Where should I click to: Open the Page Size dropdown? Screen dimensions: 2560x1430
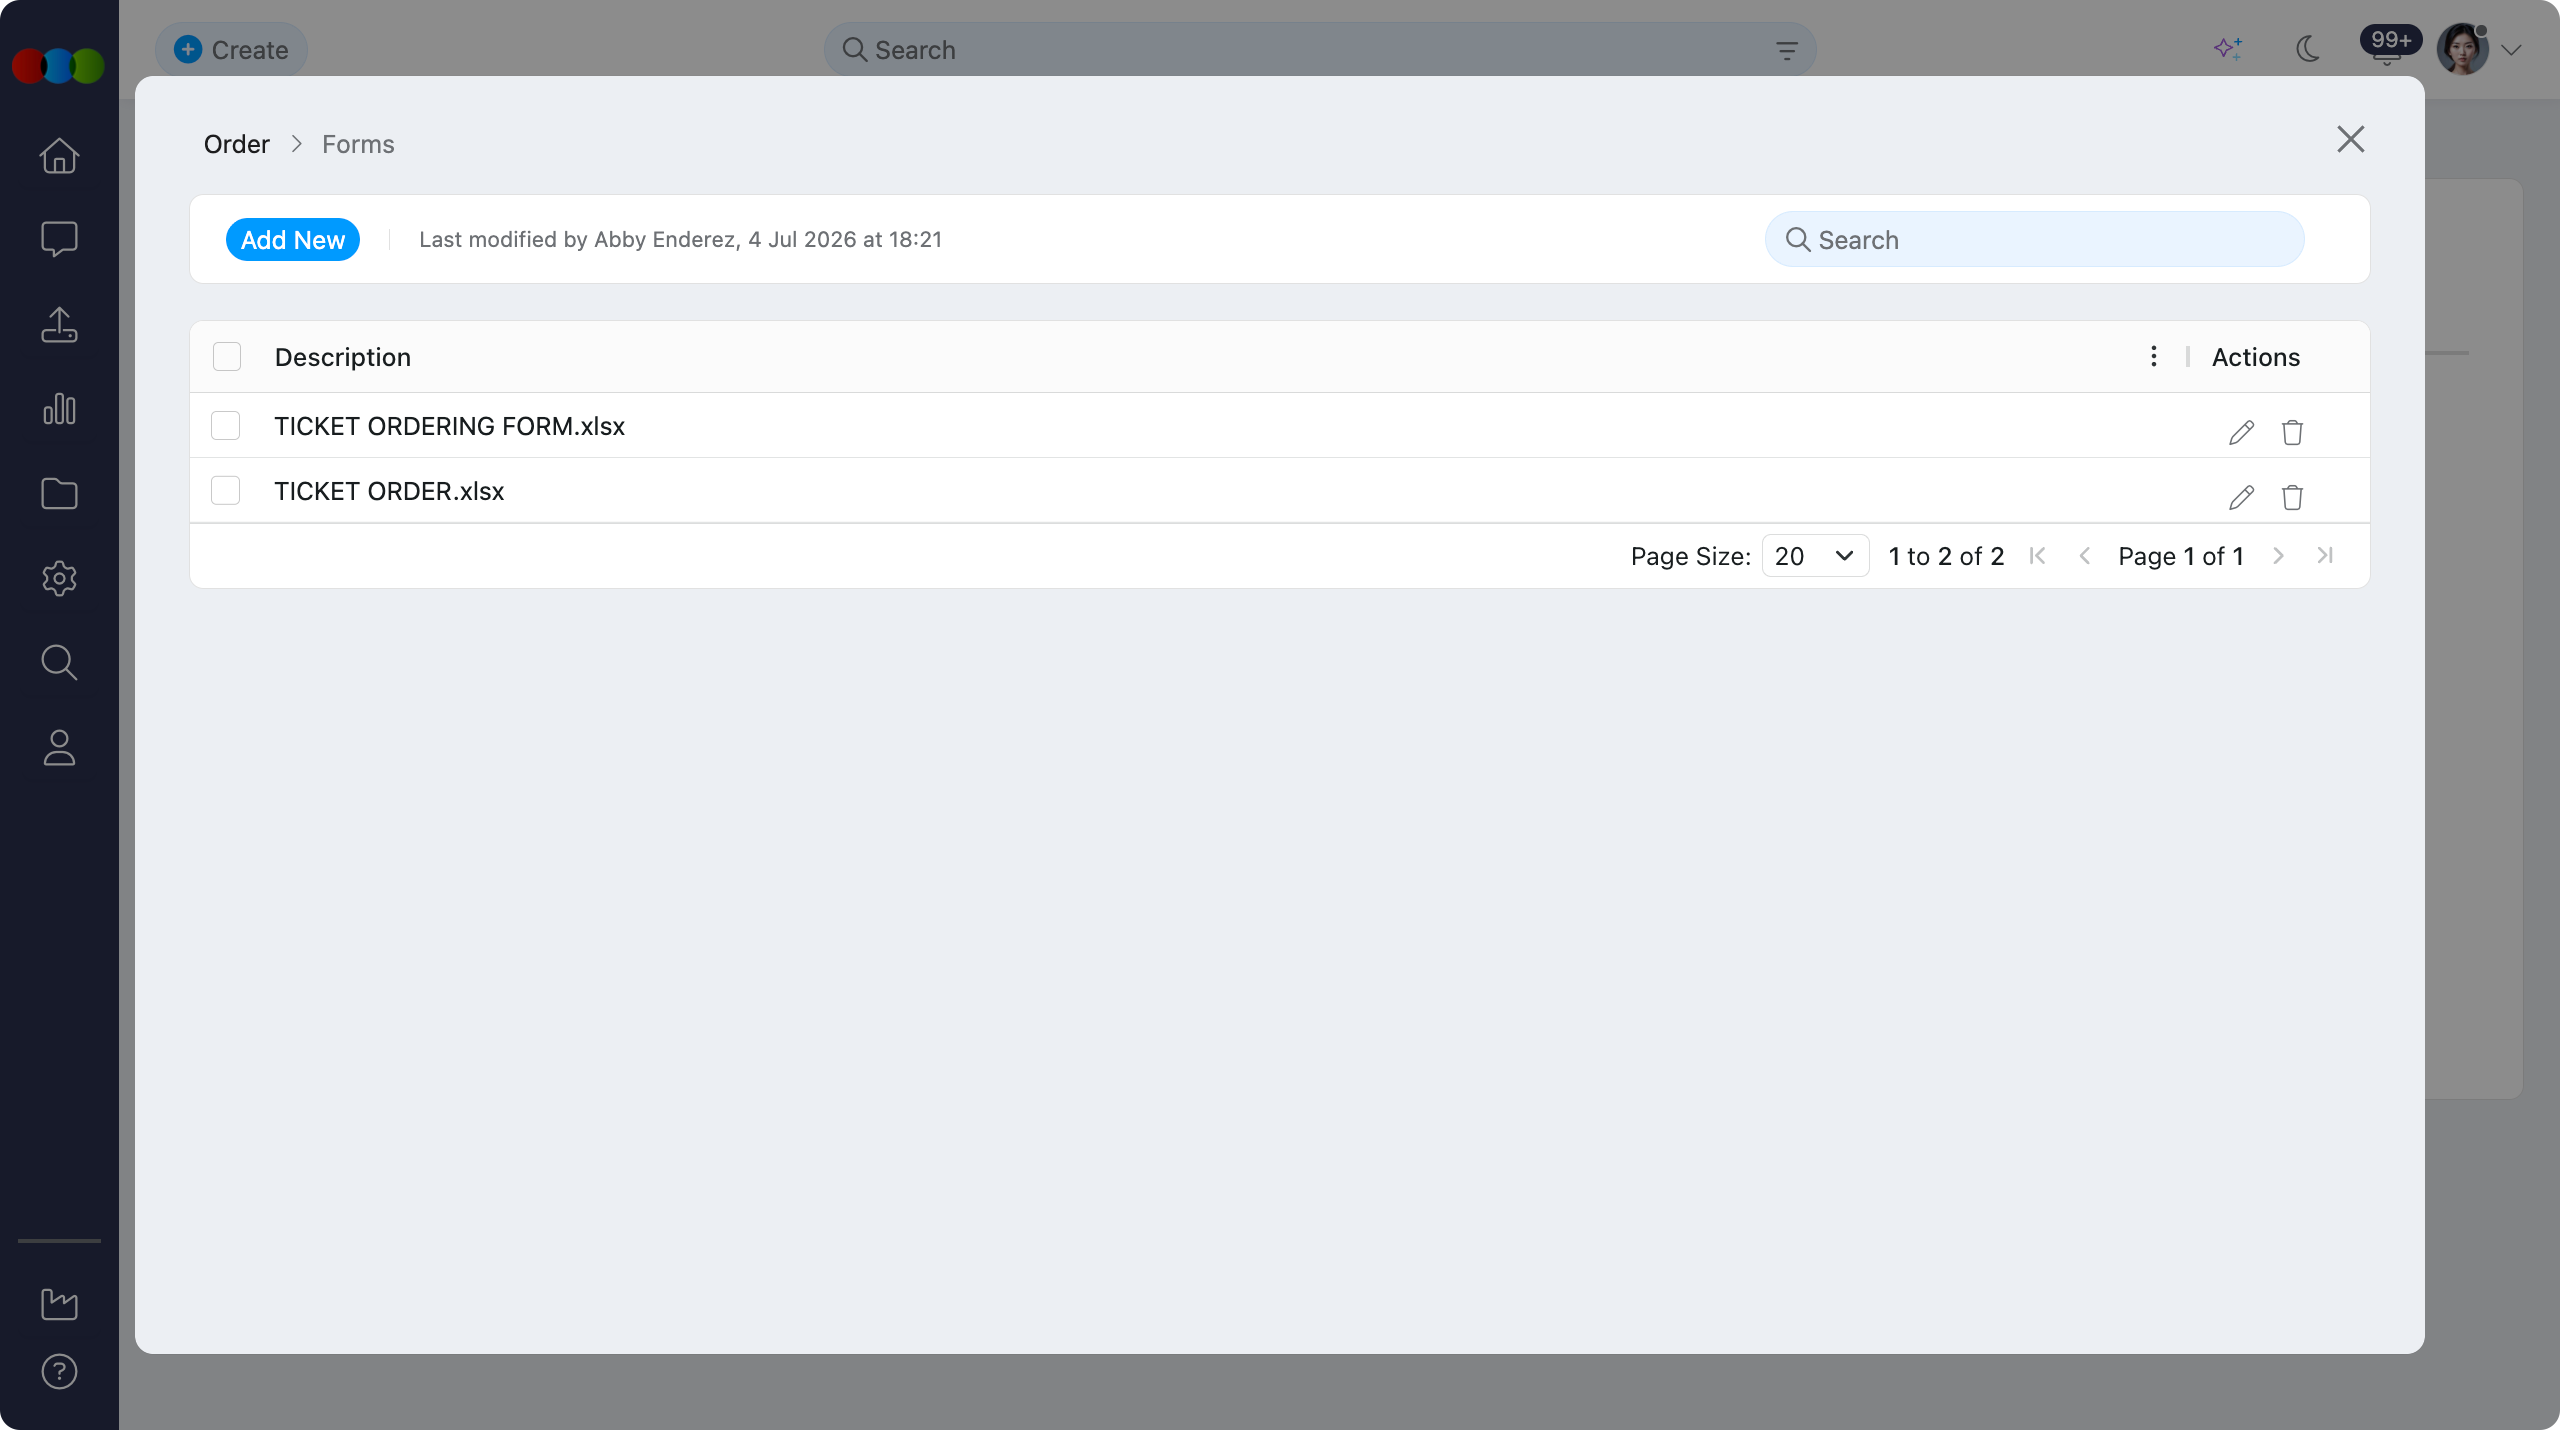pos(1815,556)
